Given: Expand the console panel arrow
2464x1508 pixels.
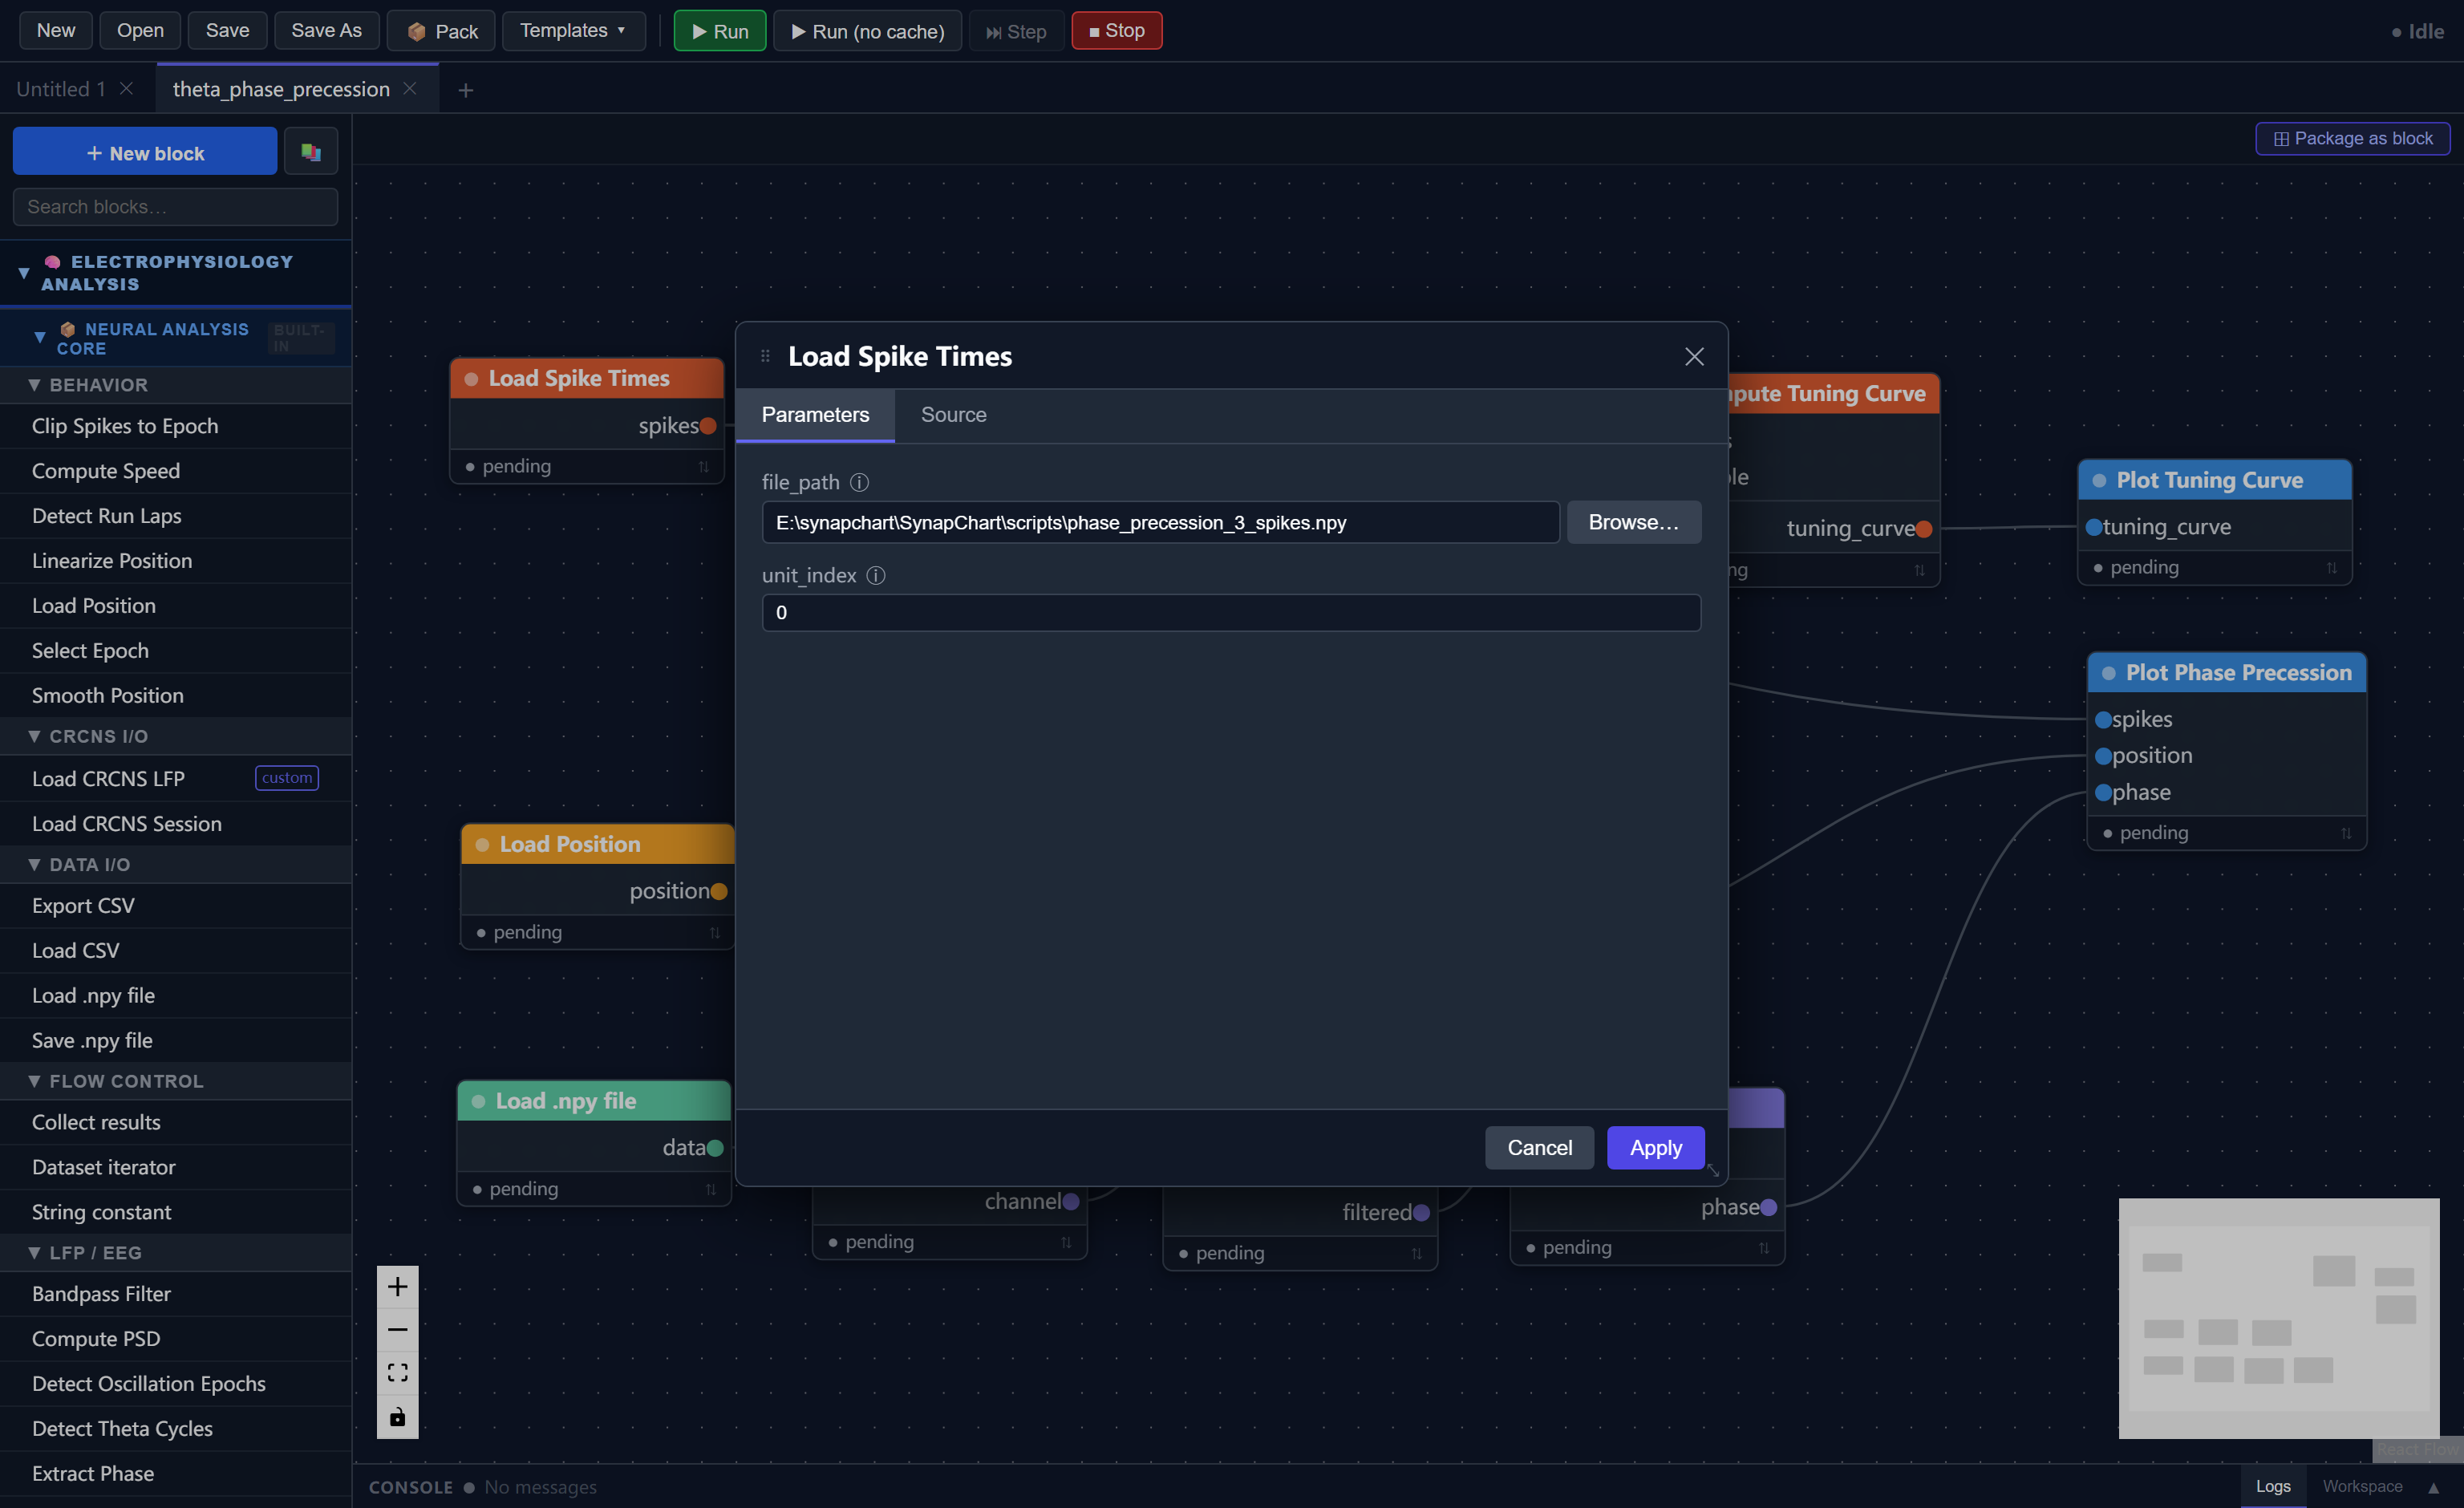Looking at the screenshot, I should 2433,1487.
